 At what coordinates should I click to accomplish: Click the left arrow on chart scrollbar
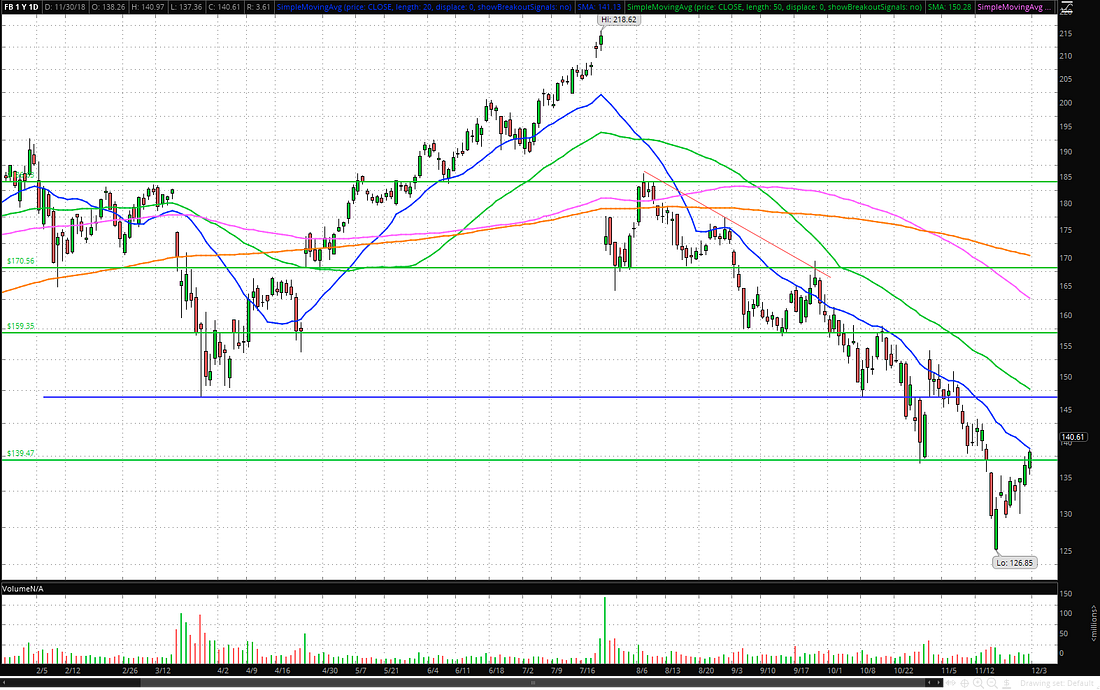tap(929, 683)
